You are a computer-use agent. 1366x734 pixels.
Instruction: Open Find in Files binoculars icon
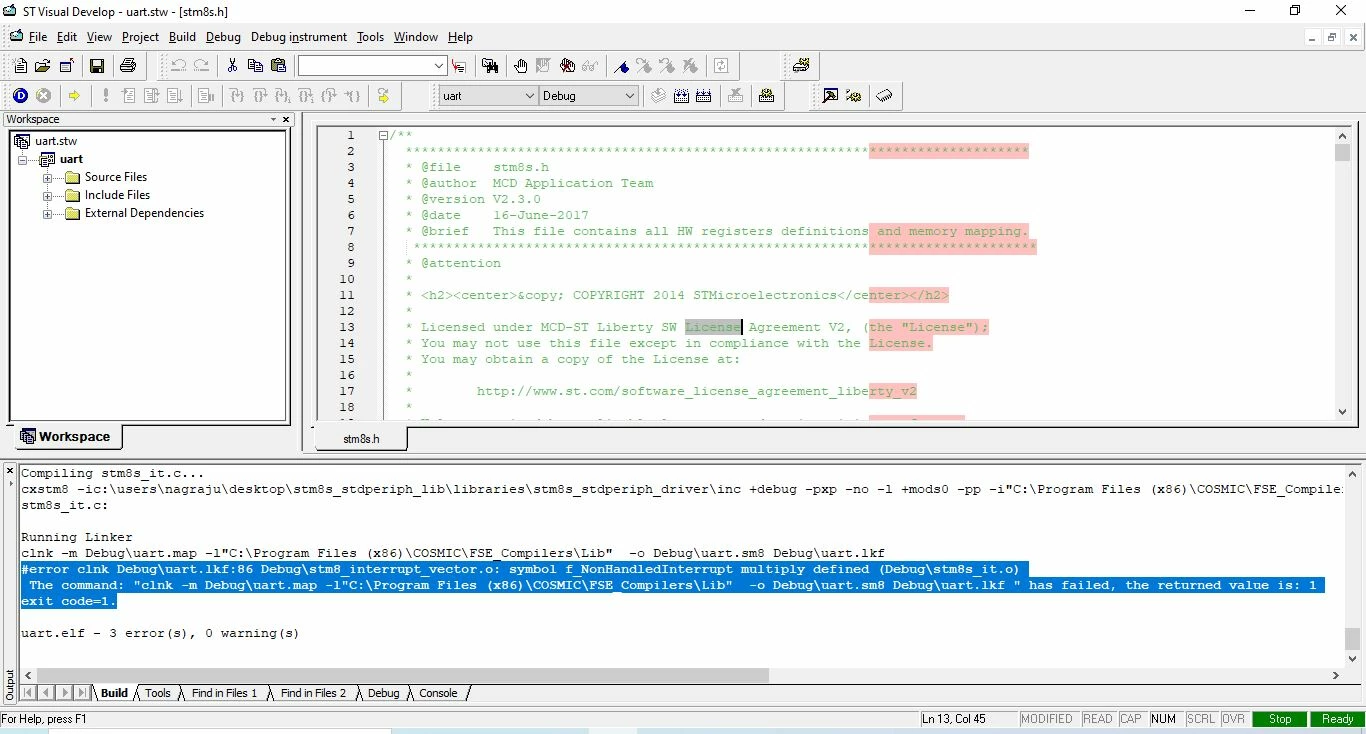(490, 66)
